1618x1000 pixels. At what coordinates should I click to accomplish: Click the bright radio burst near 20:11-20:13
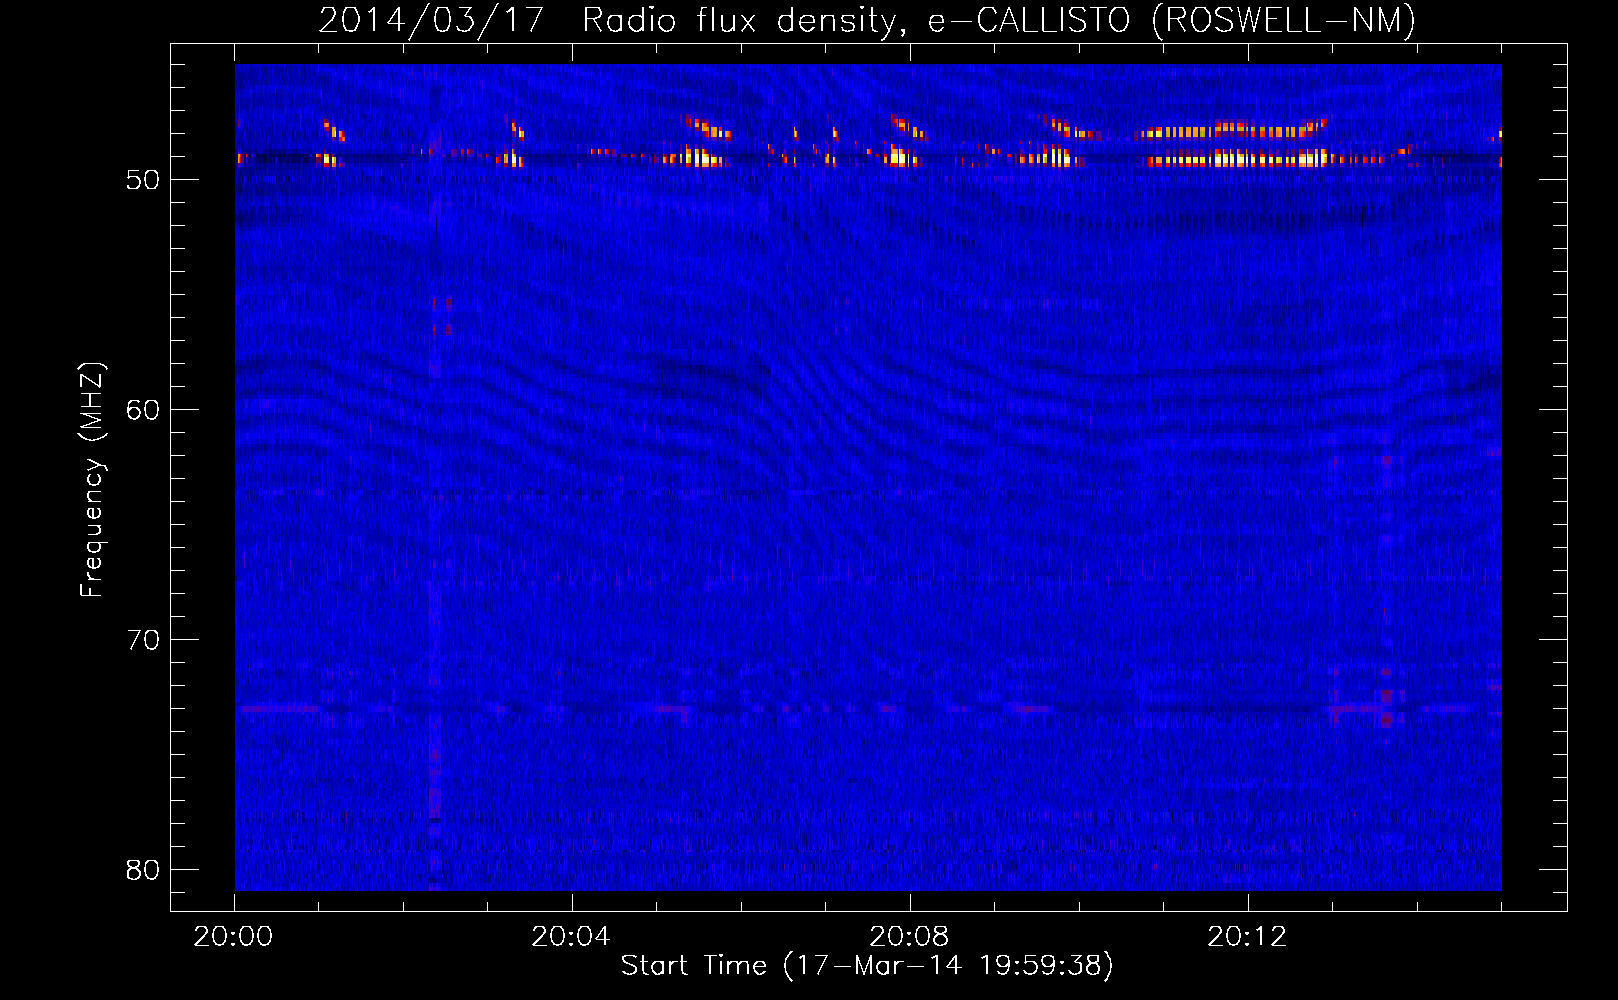1237,144
